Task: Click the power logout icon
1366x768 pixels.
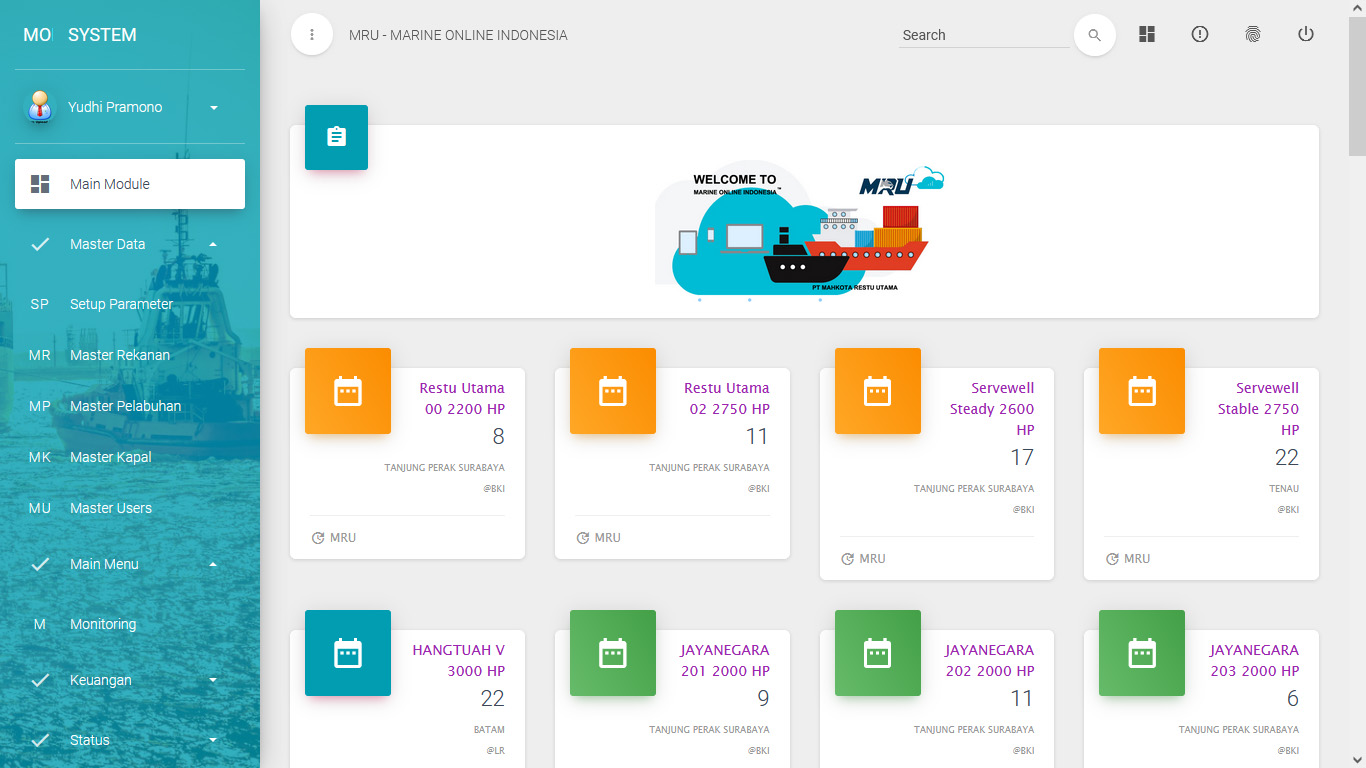Action: coord(1305,34)
